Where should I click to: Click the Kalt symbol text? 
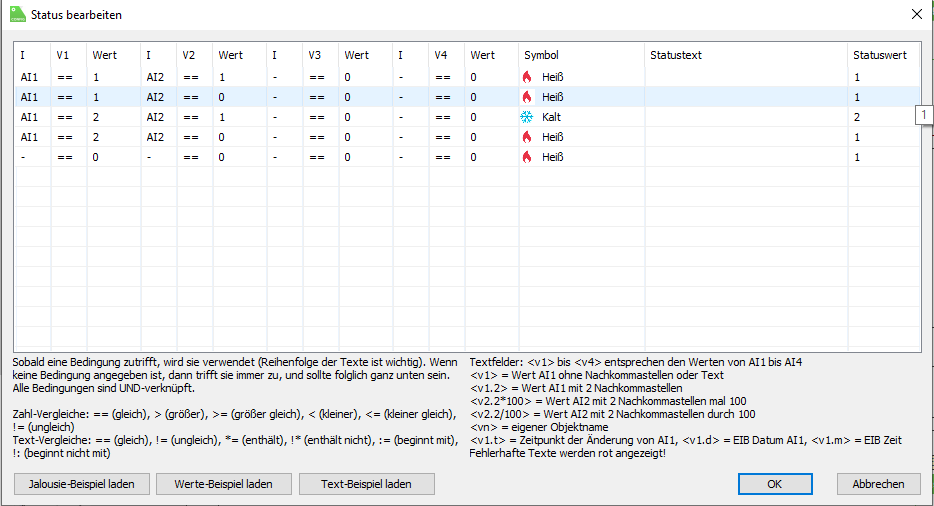coord(551,117)
